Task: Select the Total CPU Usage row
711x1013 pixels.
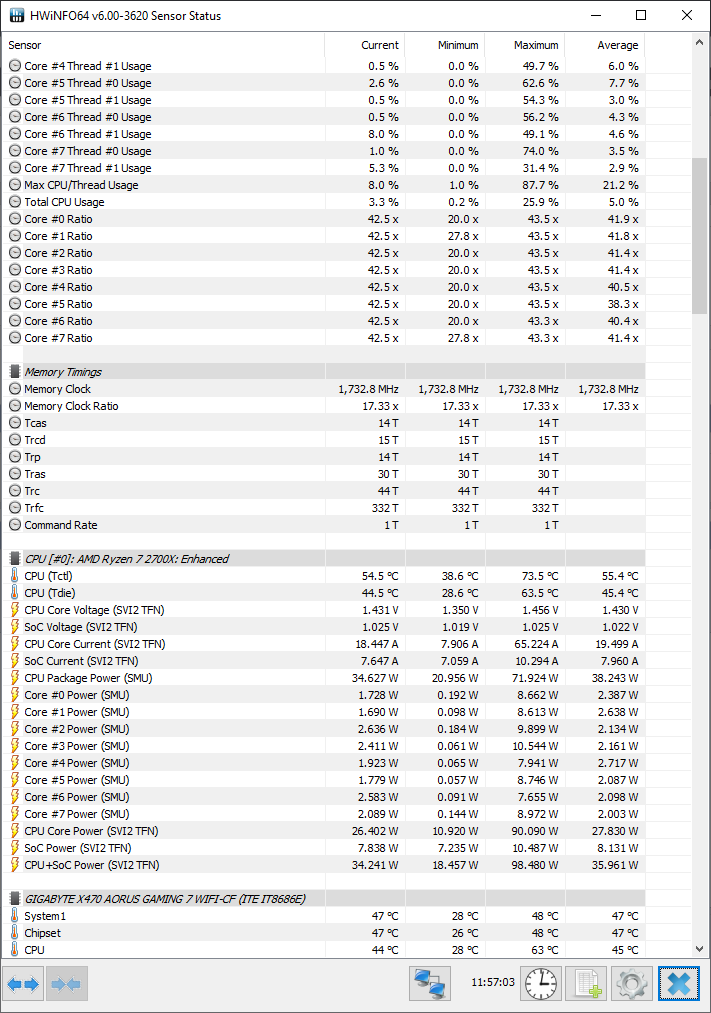Action: point(64,202)
